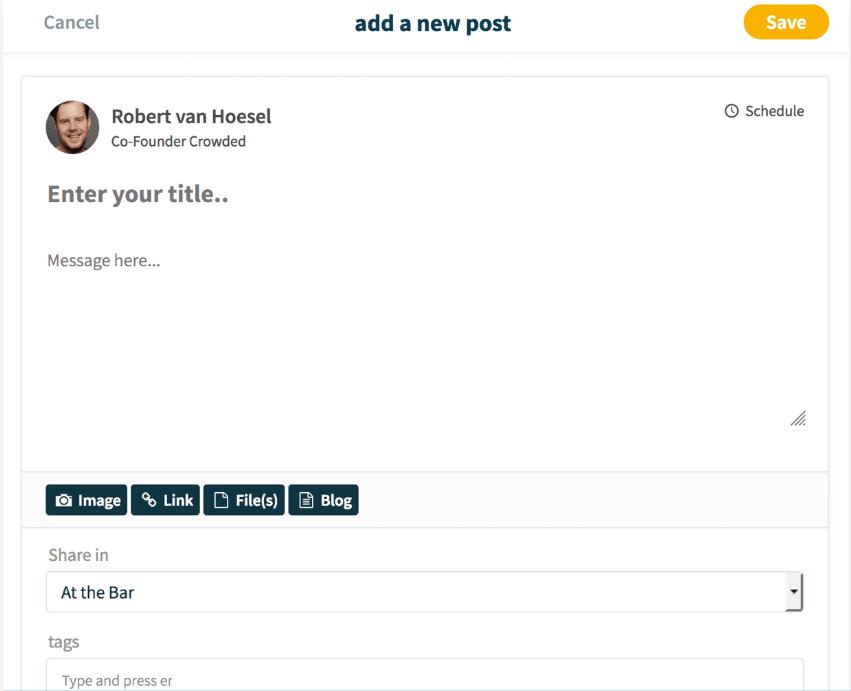Save the new post
The image size is (851, 691).
pos(785,22)
